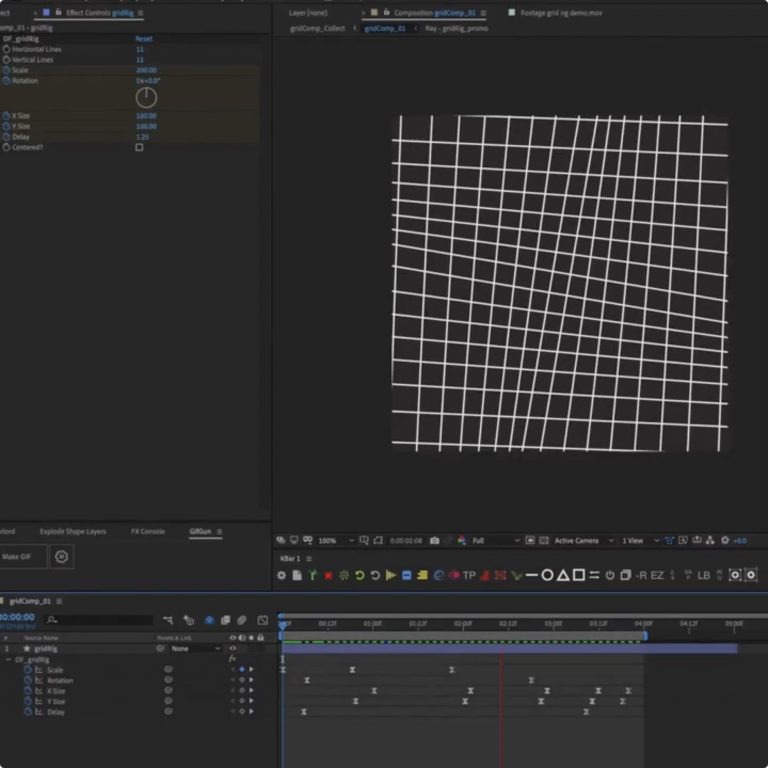Viewport: 768px width, 768px height.
Task: Click the triangle shape icon in KBar
Action: [563, 575]
